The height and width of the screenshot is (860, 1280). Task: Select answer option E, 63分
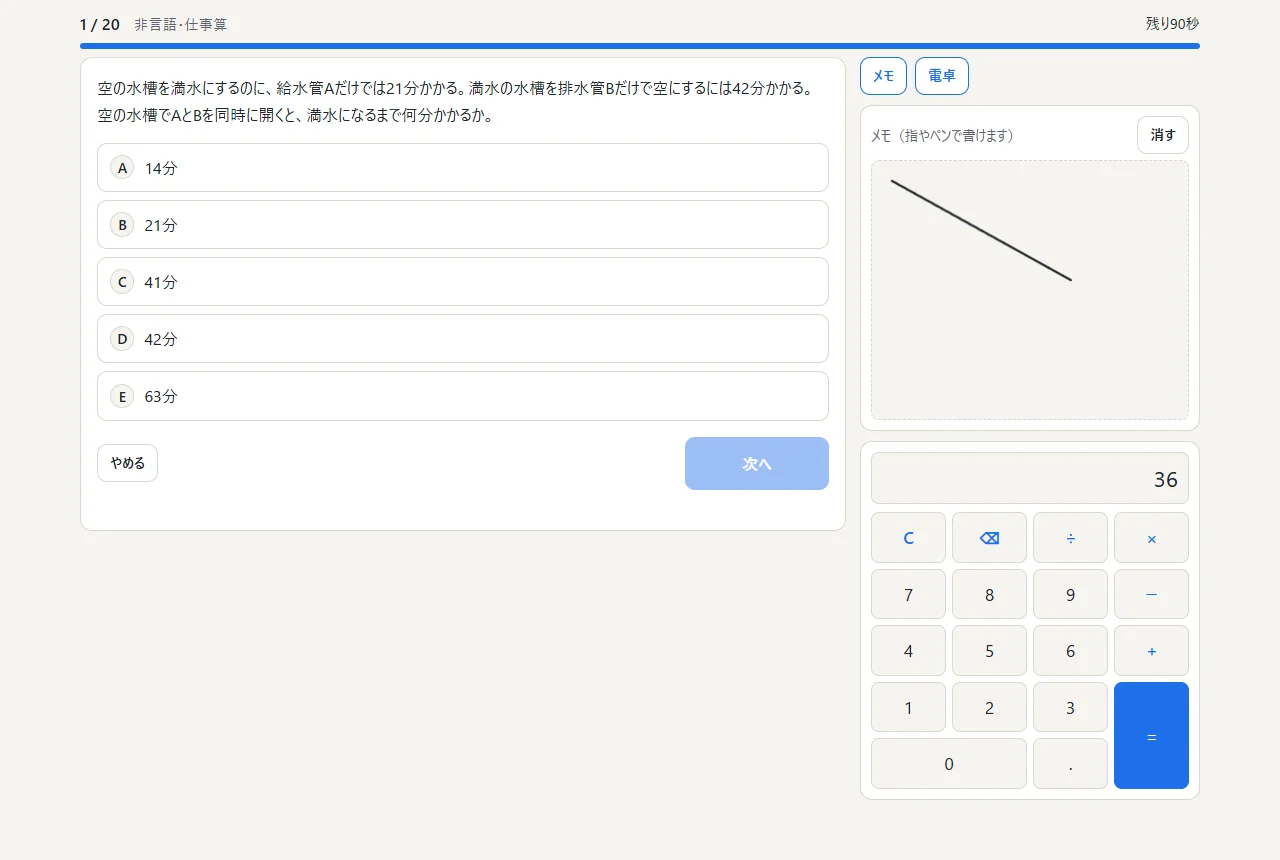point(463,396)
